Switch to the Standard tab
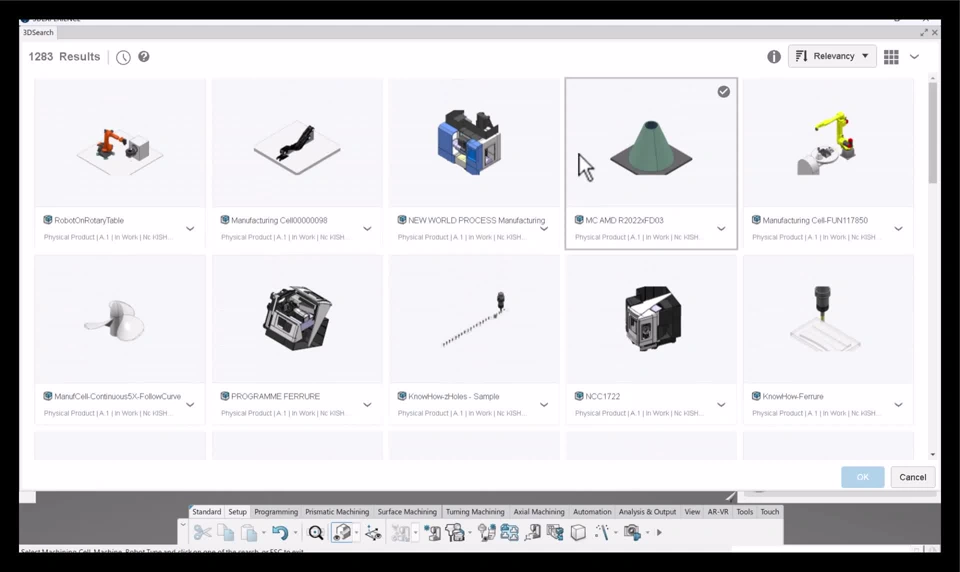Image resolution: width=960 pixels, height=572 pixels. [206, 512]
